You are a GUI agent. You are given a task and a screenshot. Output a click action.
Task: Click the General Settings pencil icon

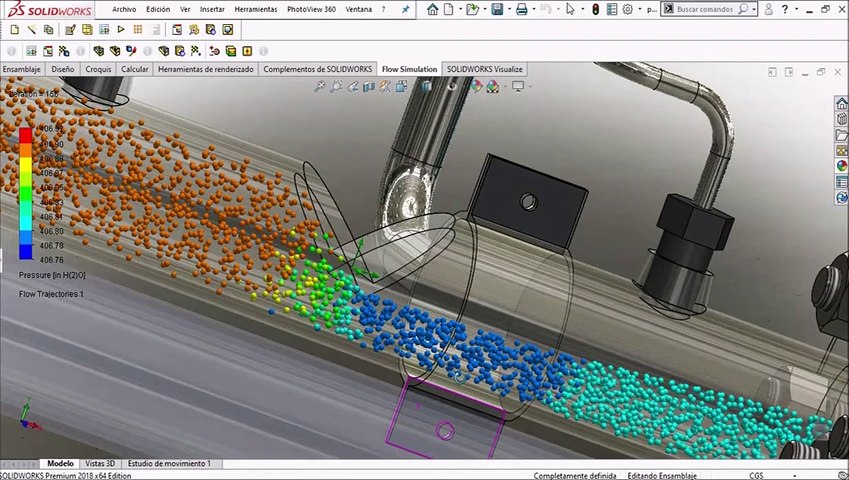point(70,30)
